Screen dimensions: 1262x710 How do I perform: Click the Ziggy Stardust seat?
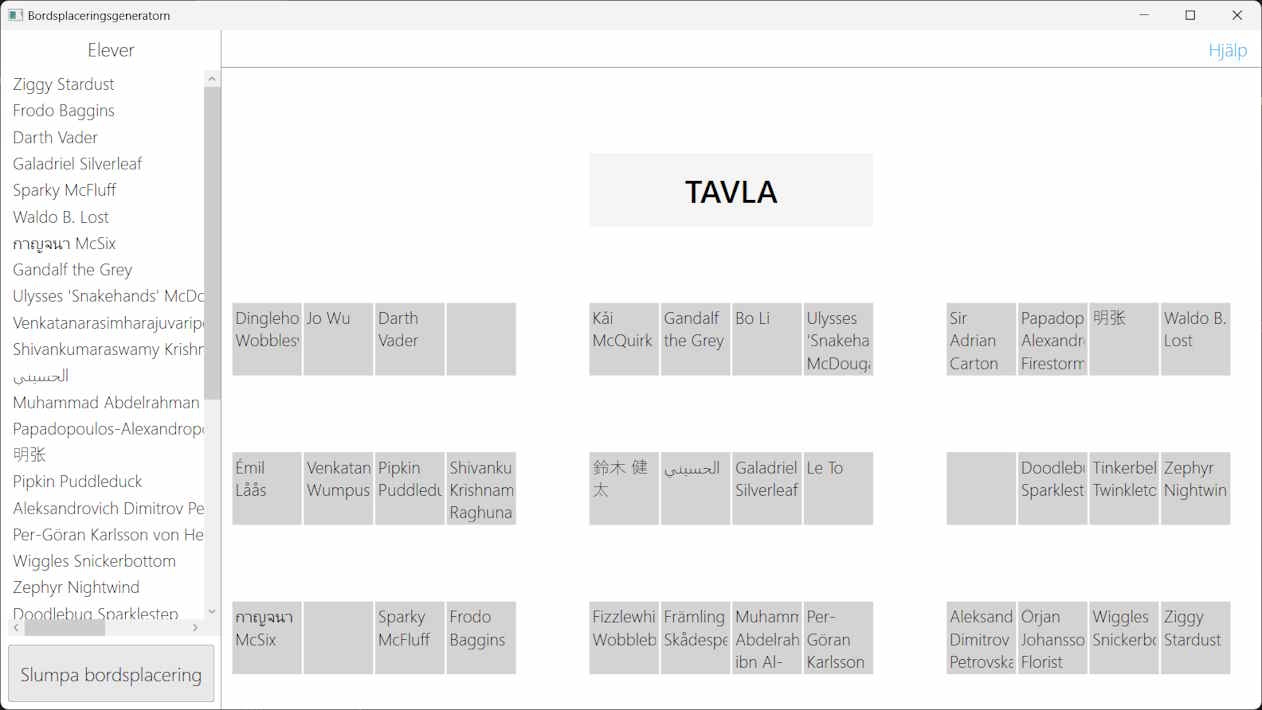pos(1195,637)
